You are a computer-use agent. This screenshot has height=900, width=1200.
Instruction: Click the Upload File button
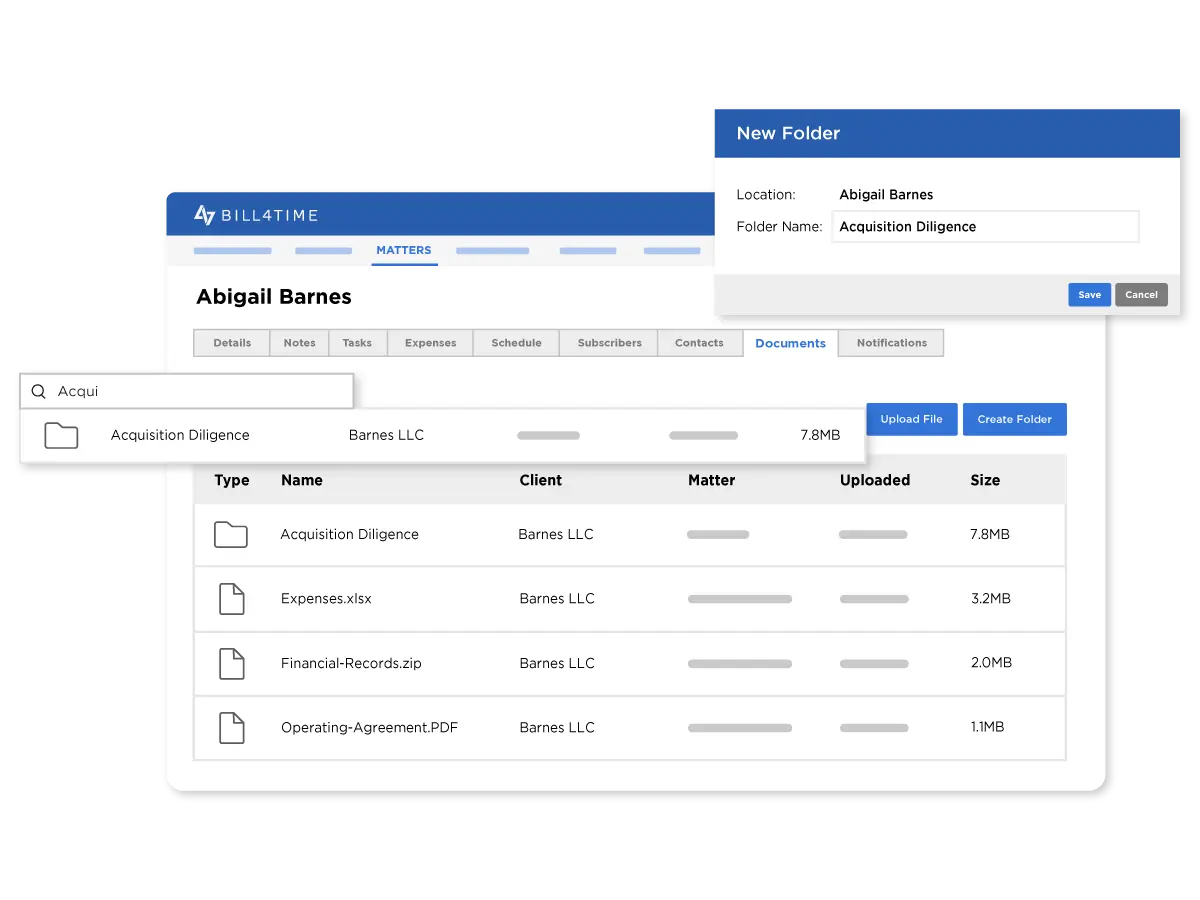point(911,419)
